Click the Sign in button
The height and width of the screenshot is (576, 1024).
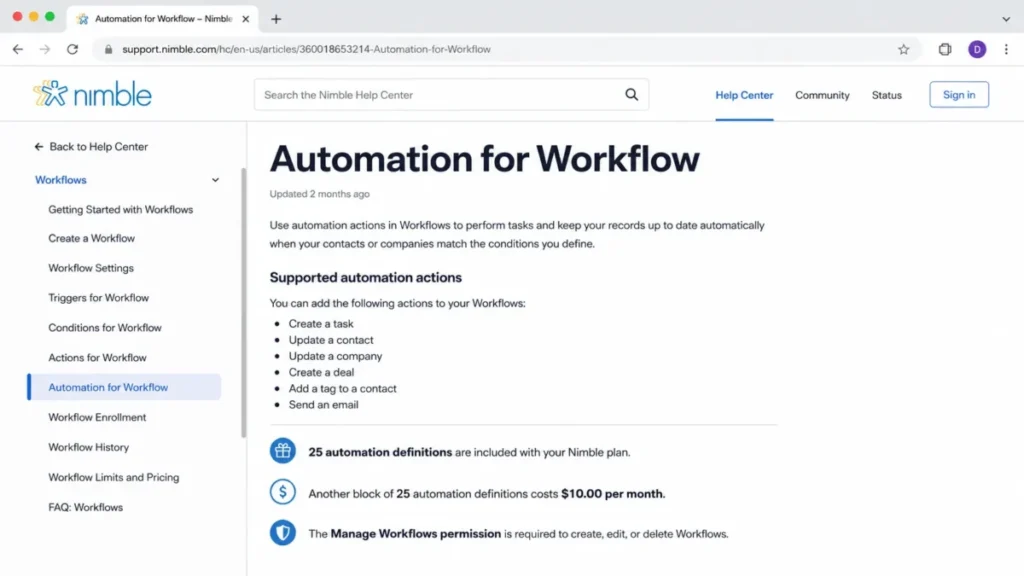coord(959,95)
